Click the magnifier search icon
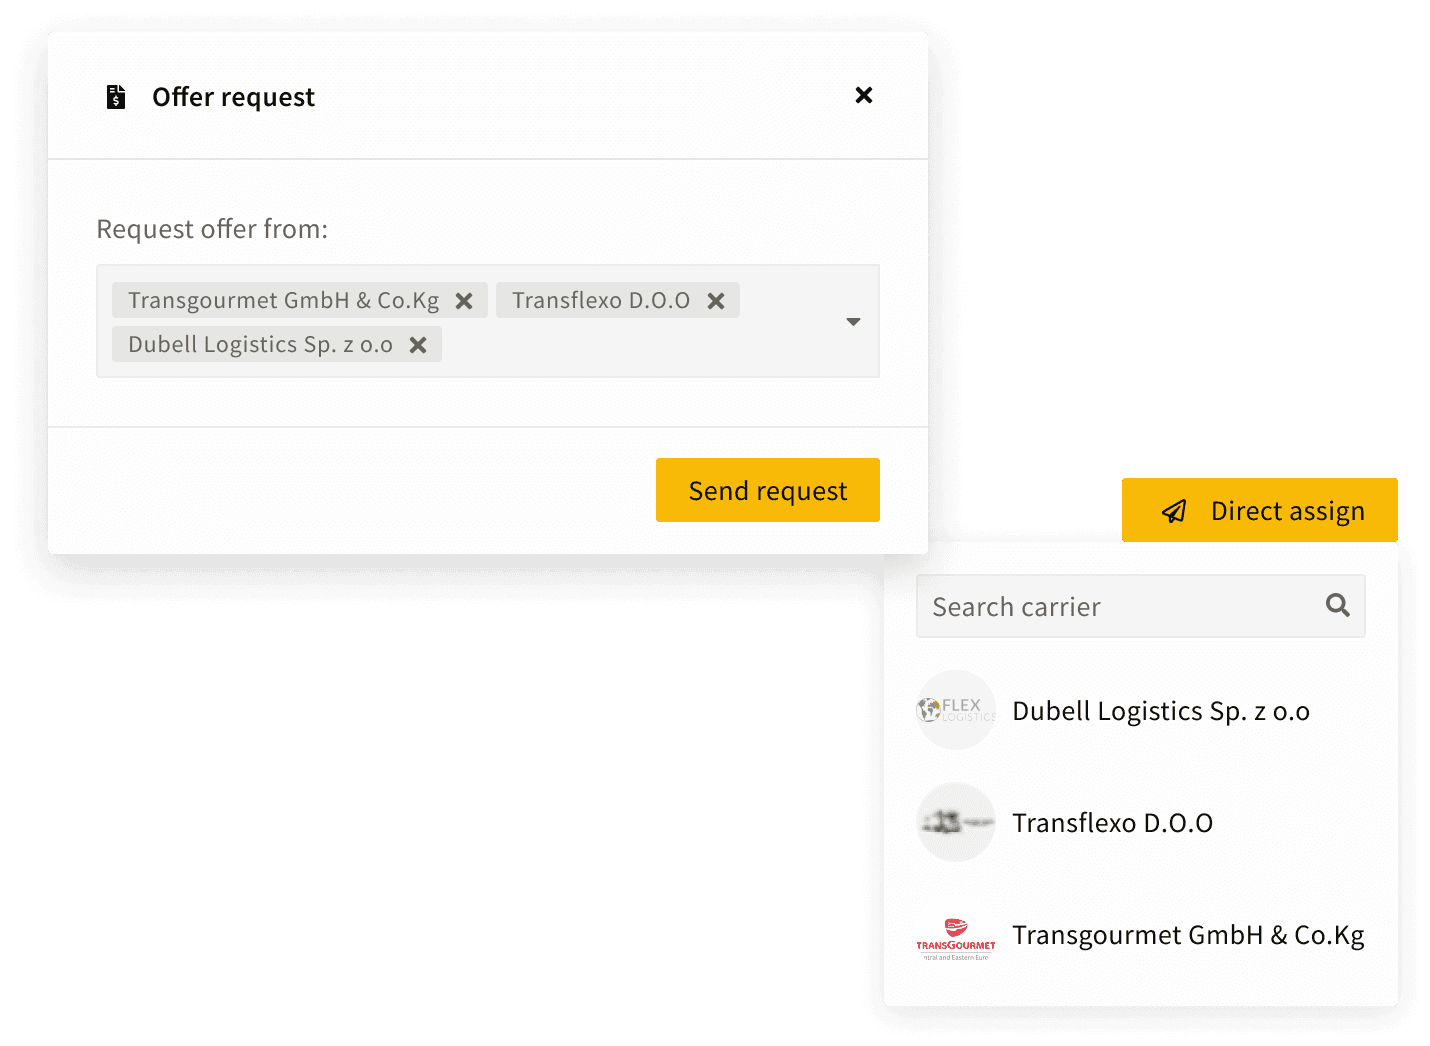The height and width of the screenshot is (1046, 1430). (1337, 605)
